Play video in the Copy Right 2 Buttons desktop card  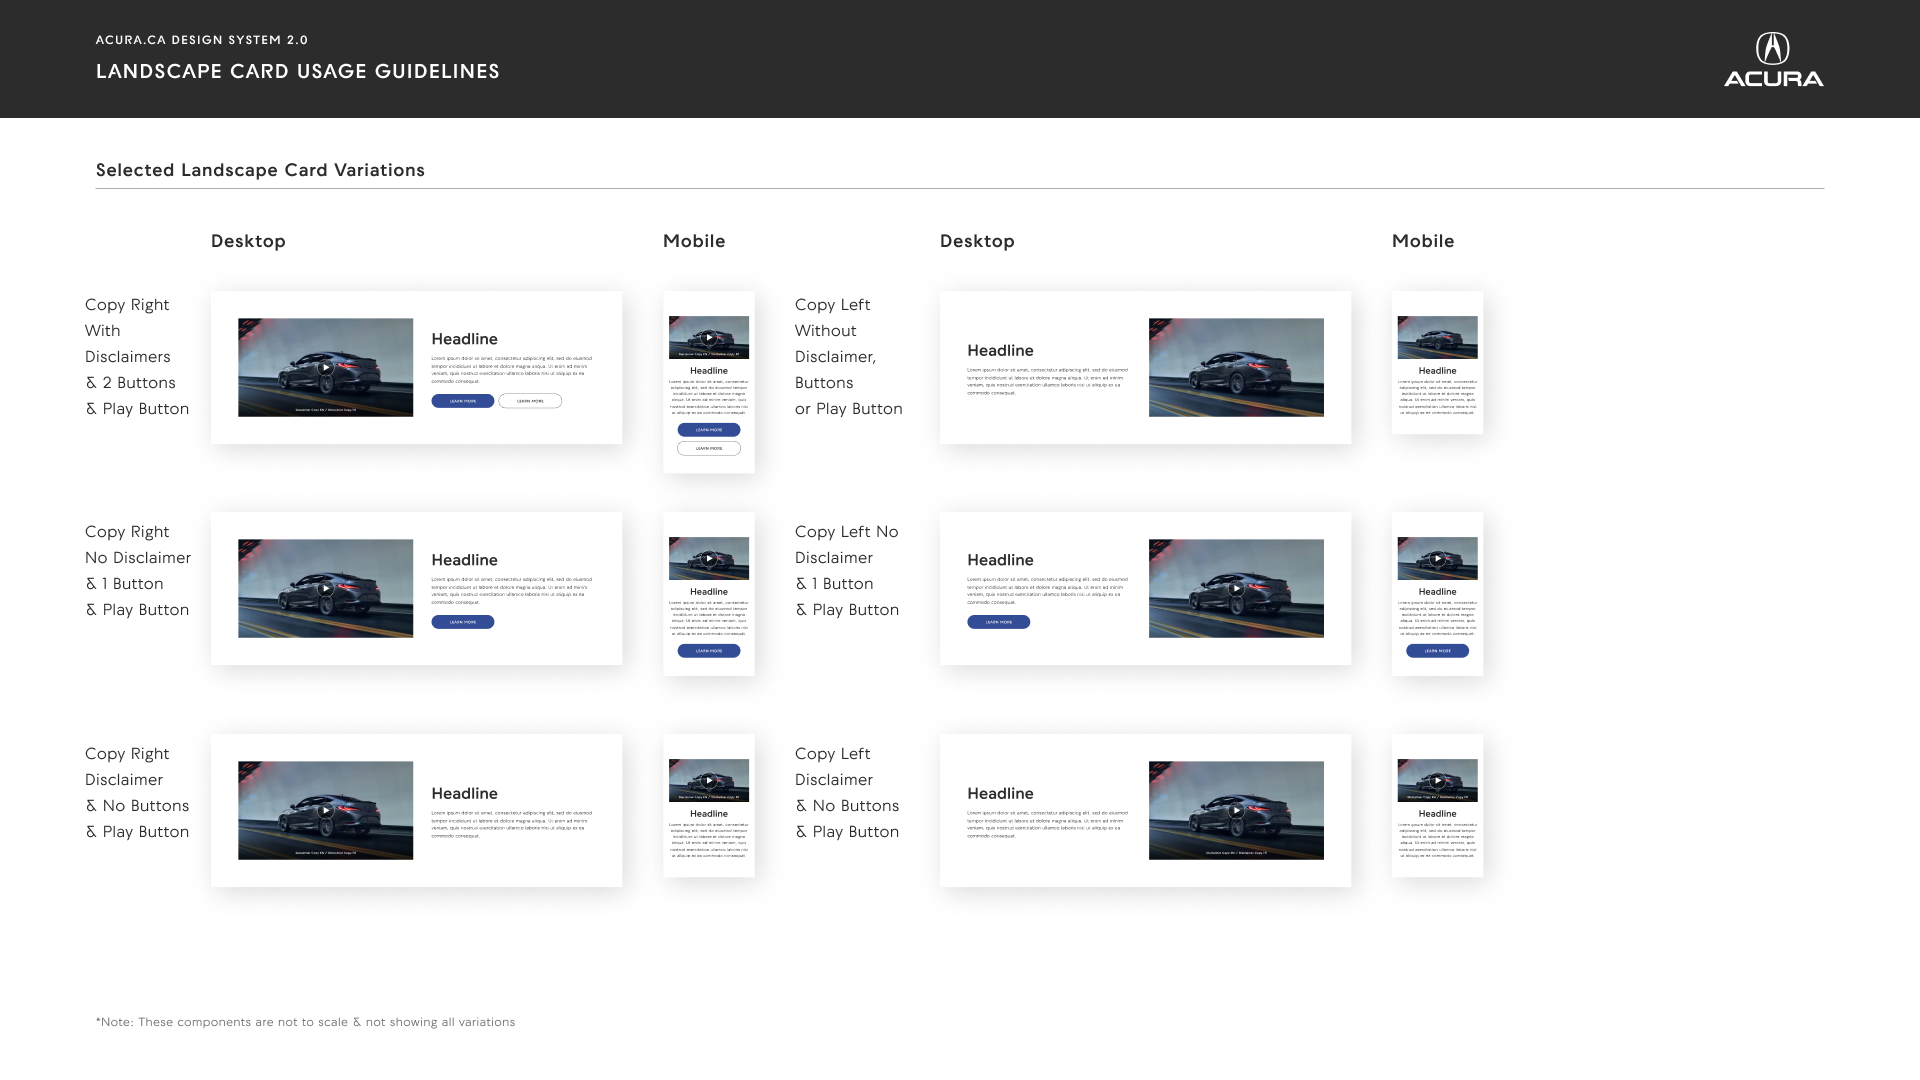pos(326,367)
